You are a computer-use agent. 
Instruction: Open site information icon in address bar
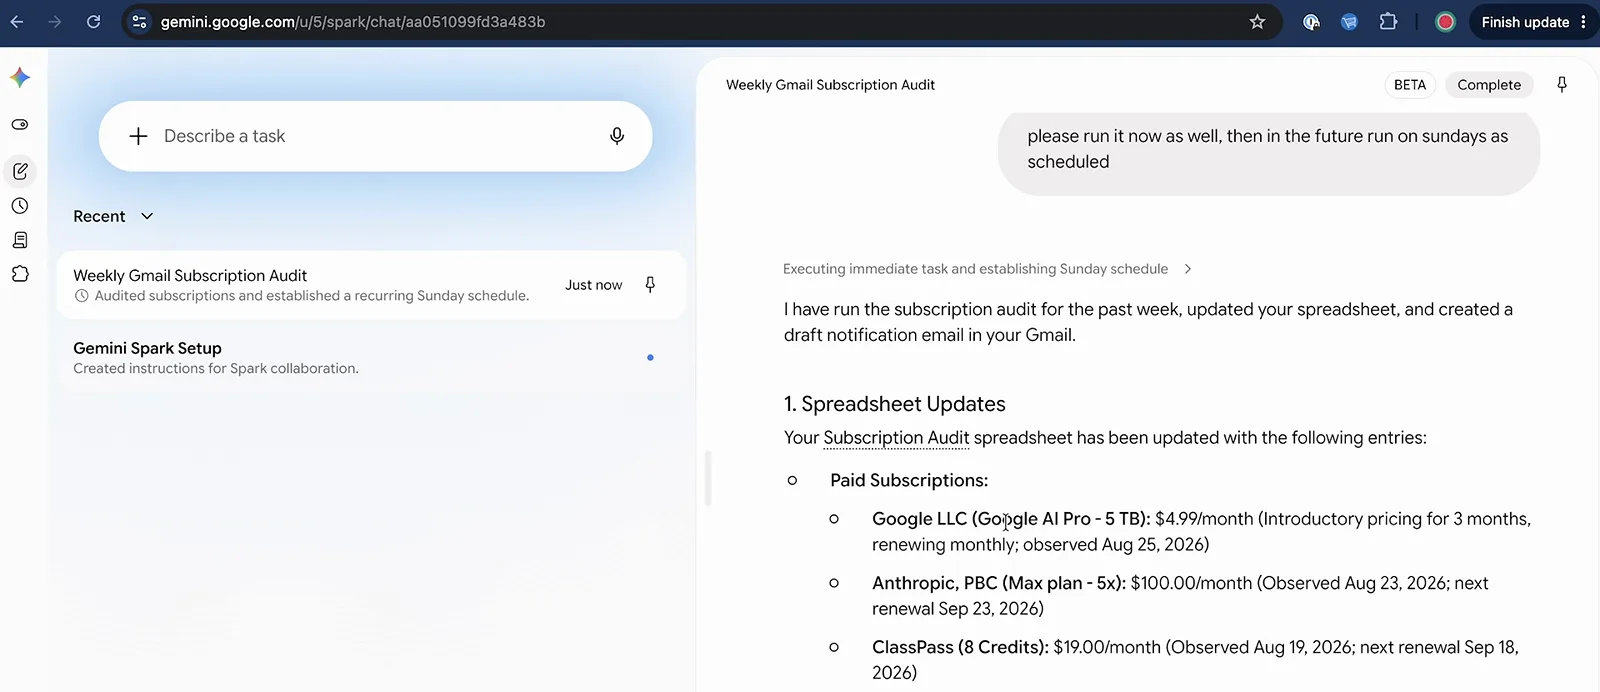(140, 22)
